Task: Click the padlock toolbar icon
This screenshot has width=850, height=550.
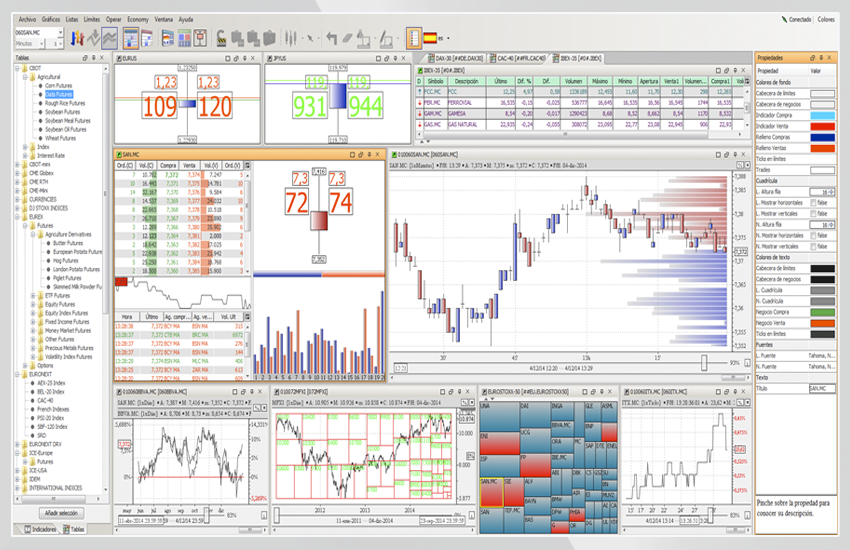Action: (x=221, y=38)
